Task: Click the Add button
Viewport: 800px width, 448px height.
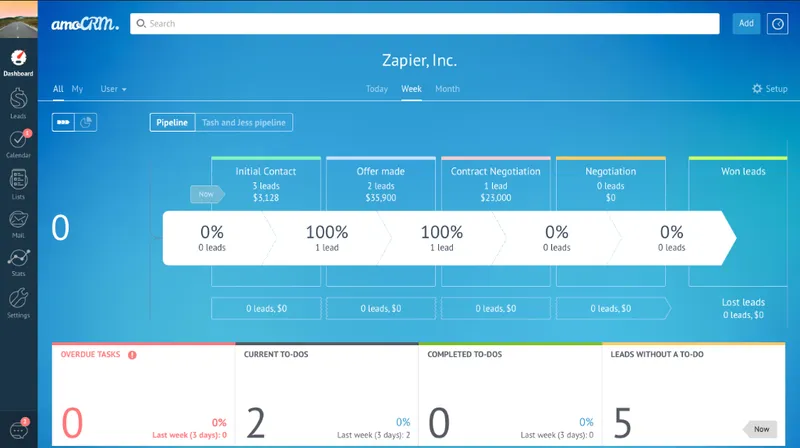Action: pos(746,23)
